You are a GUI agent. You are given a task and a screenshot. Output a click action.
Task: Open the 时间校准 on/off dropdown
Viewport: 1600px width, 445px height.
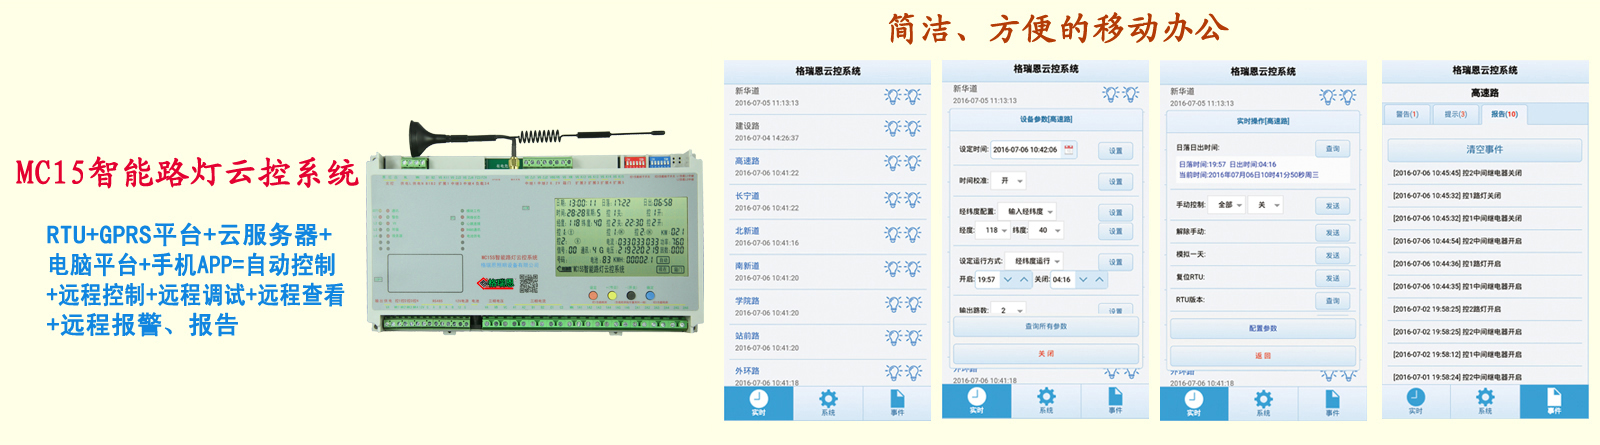point(1012,181)
